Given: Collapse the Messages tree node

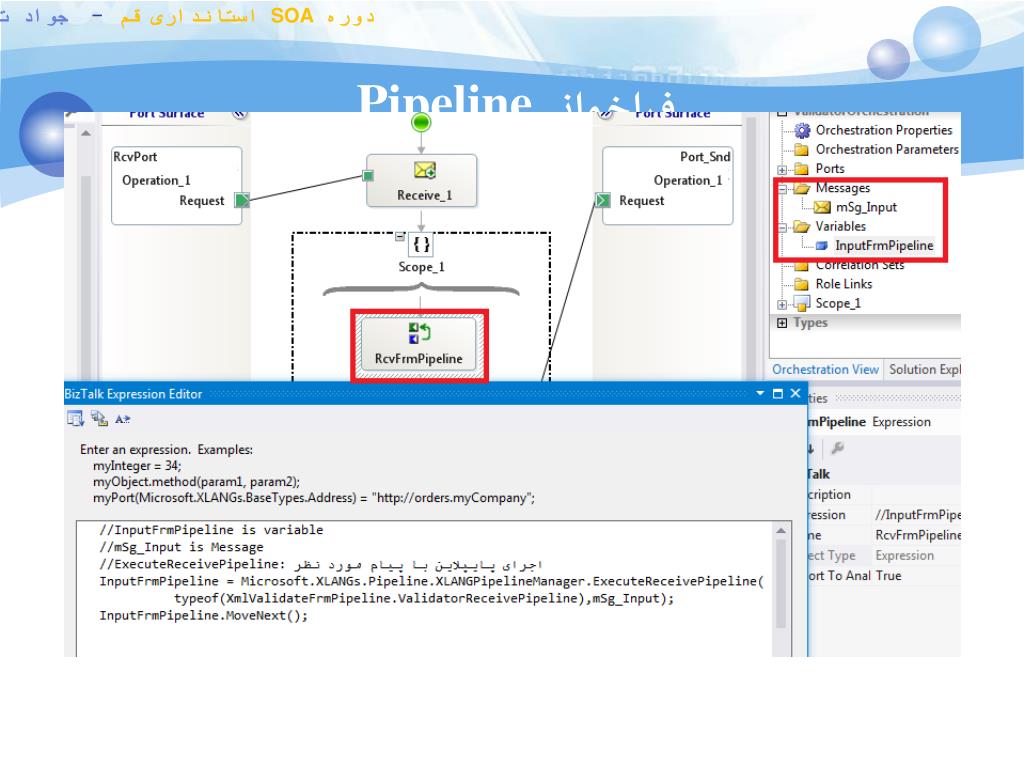Looking at the screenshot, I should coord(782,188).
